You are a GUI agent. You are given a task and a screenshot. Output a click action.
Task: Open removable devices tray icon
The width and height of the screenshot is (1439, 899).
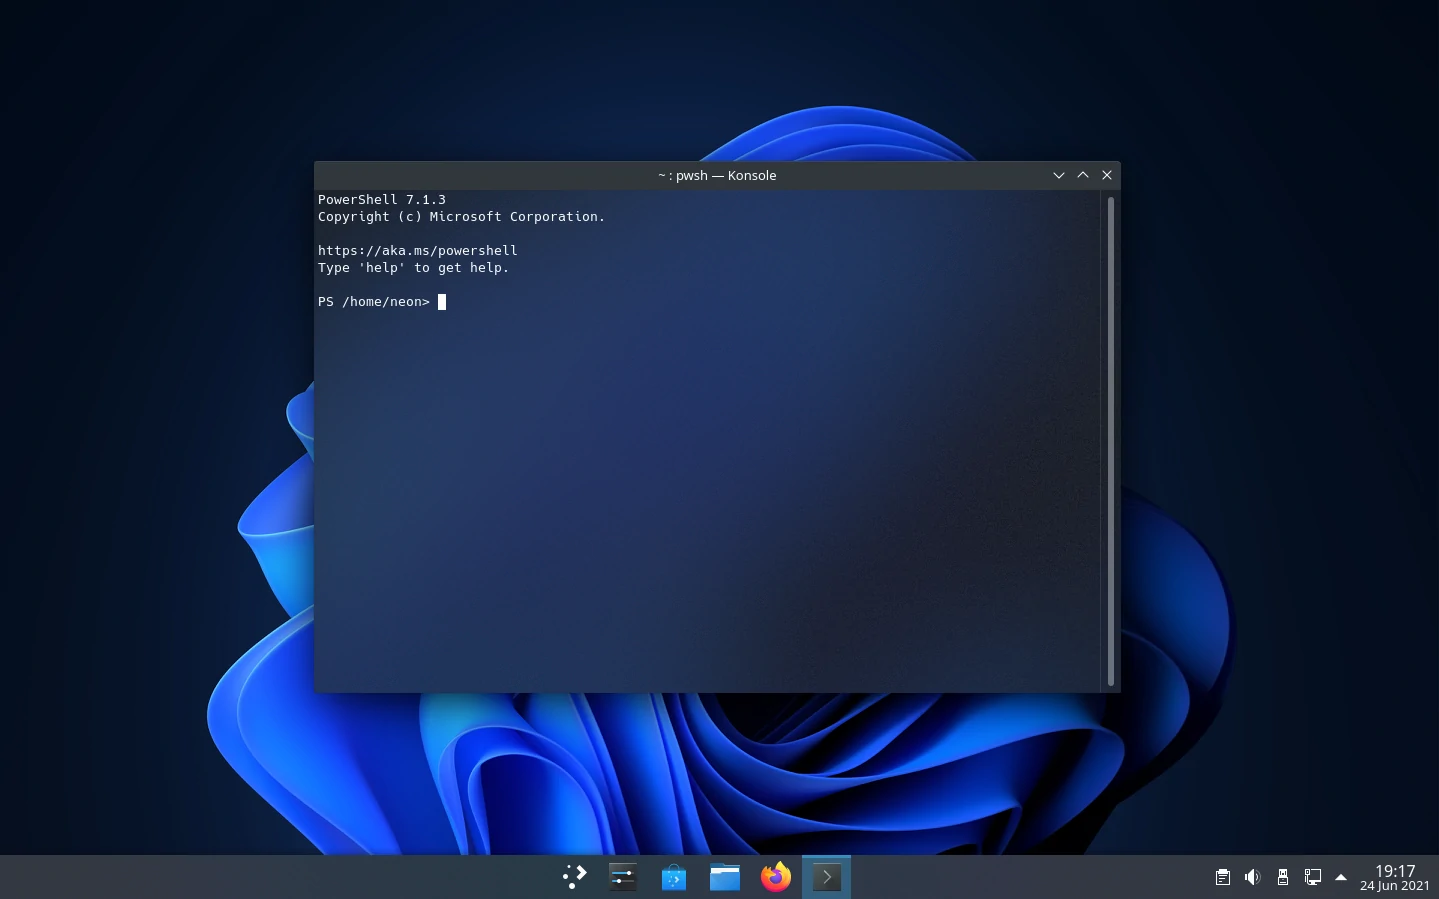(1282, 877)
